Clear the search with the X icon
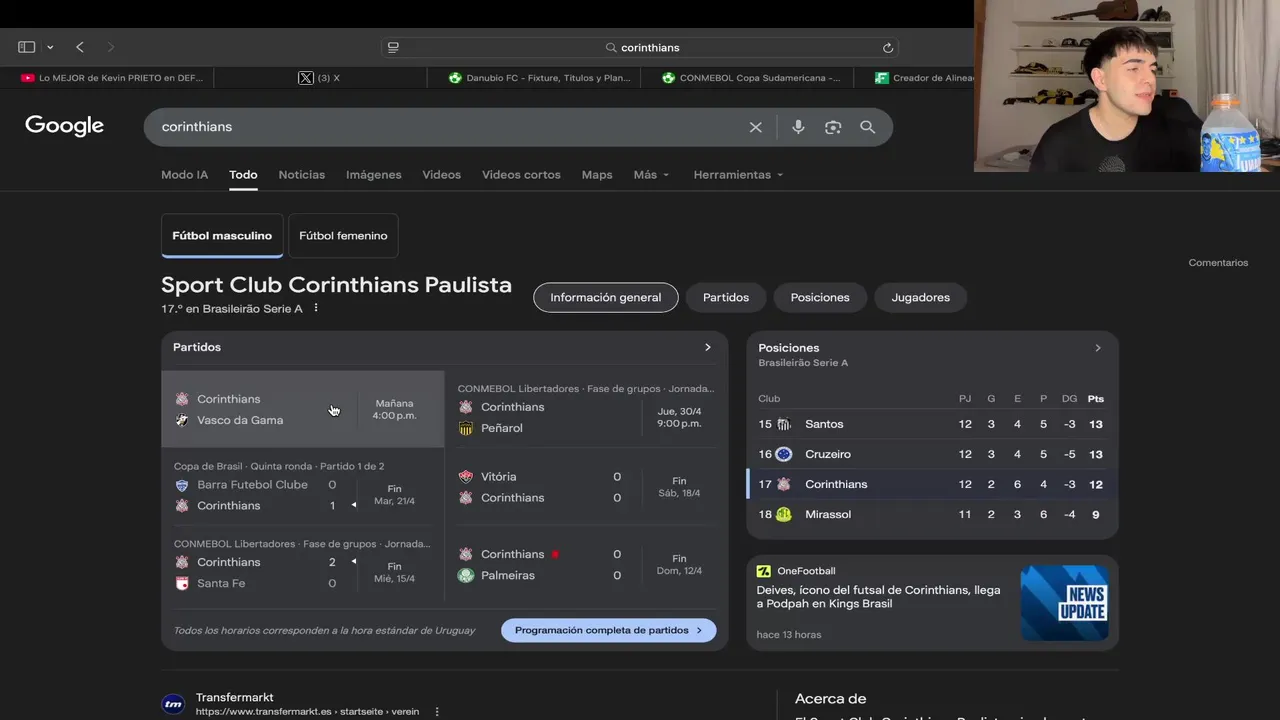This screenshot has width=1280, height=720. pyautogui.click(x=756, y=127)
